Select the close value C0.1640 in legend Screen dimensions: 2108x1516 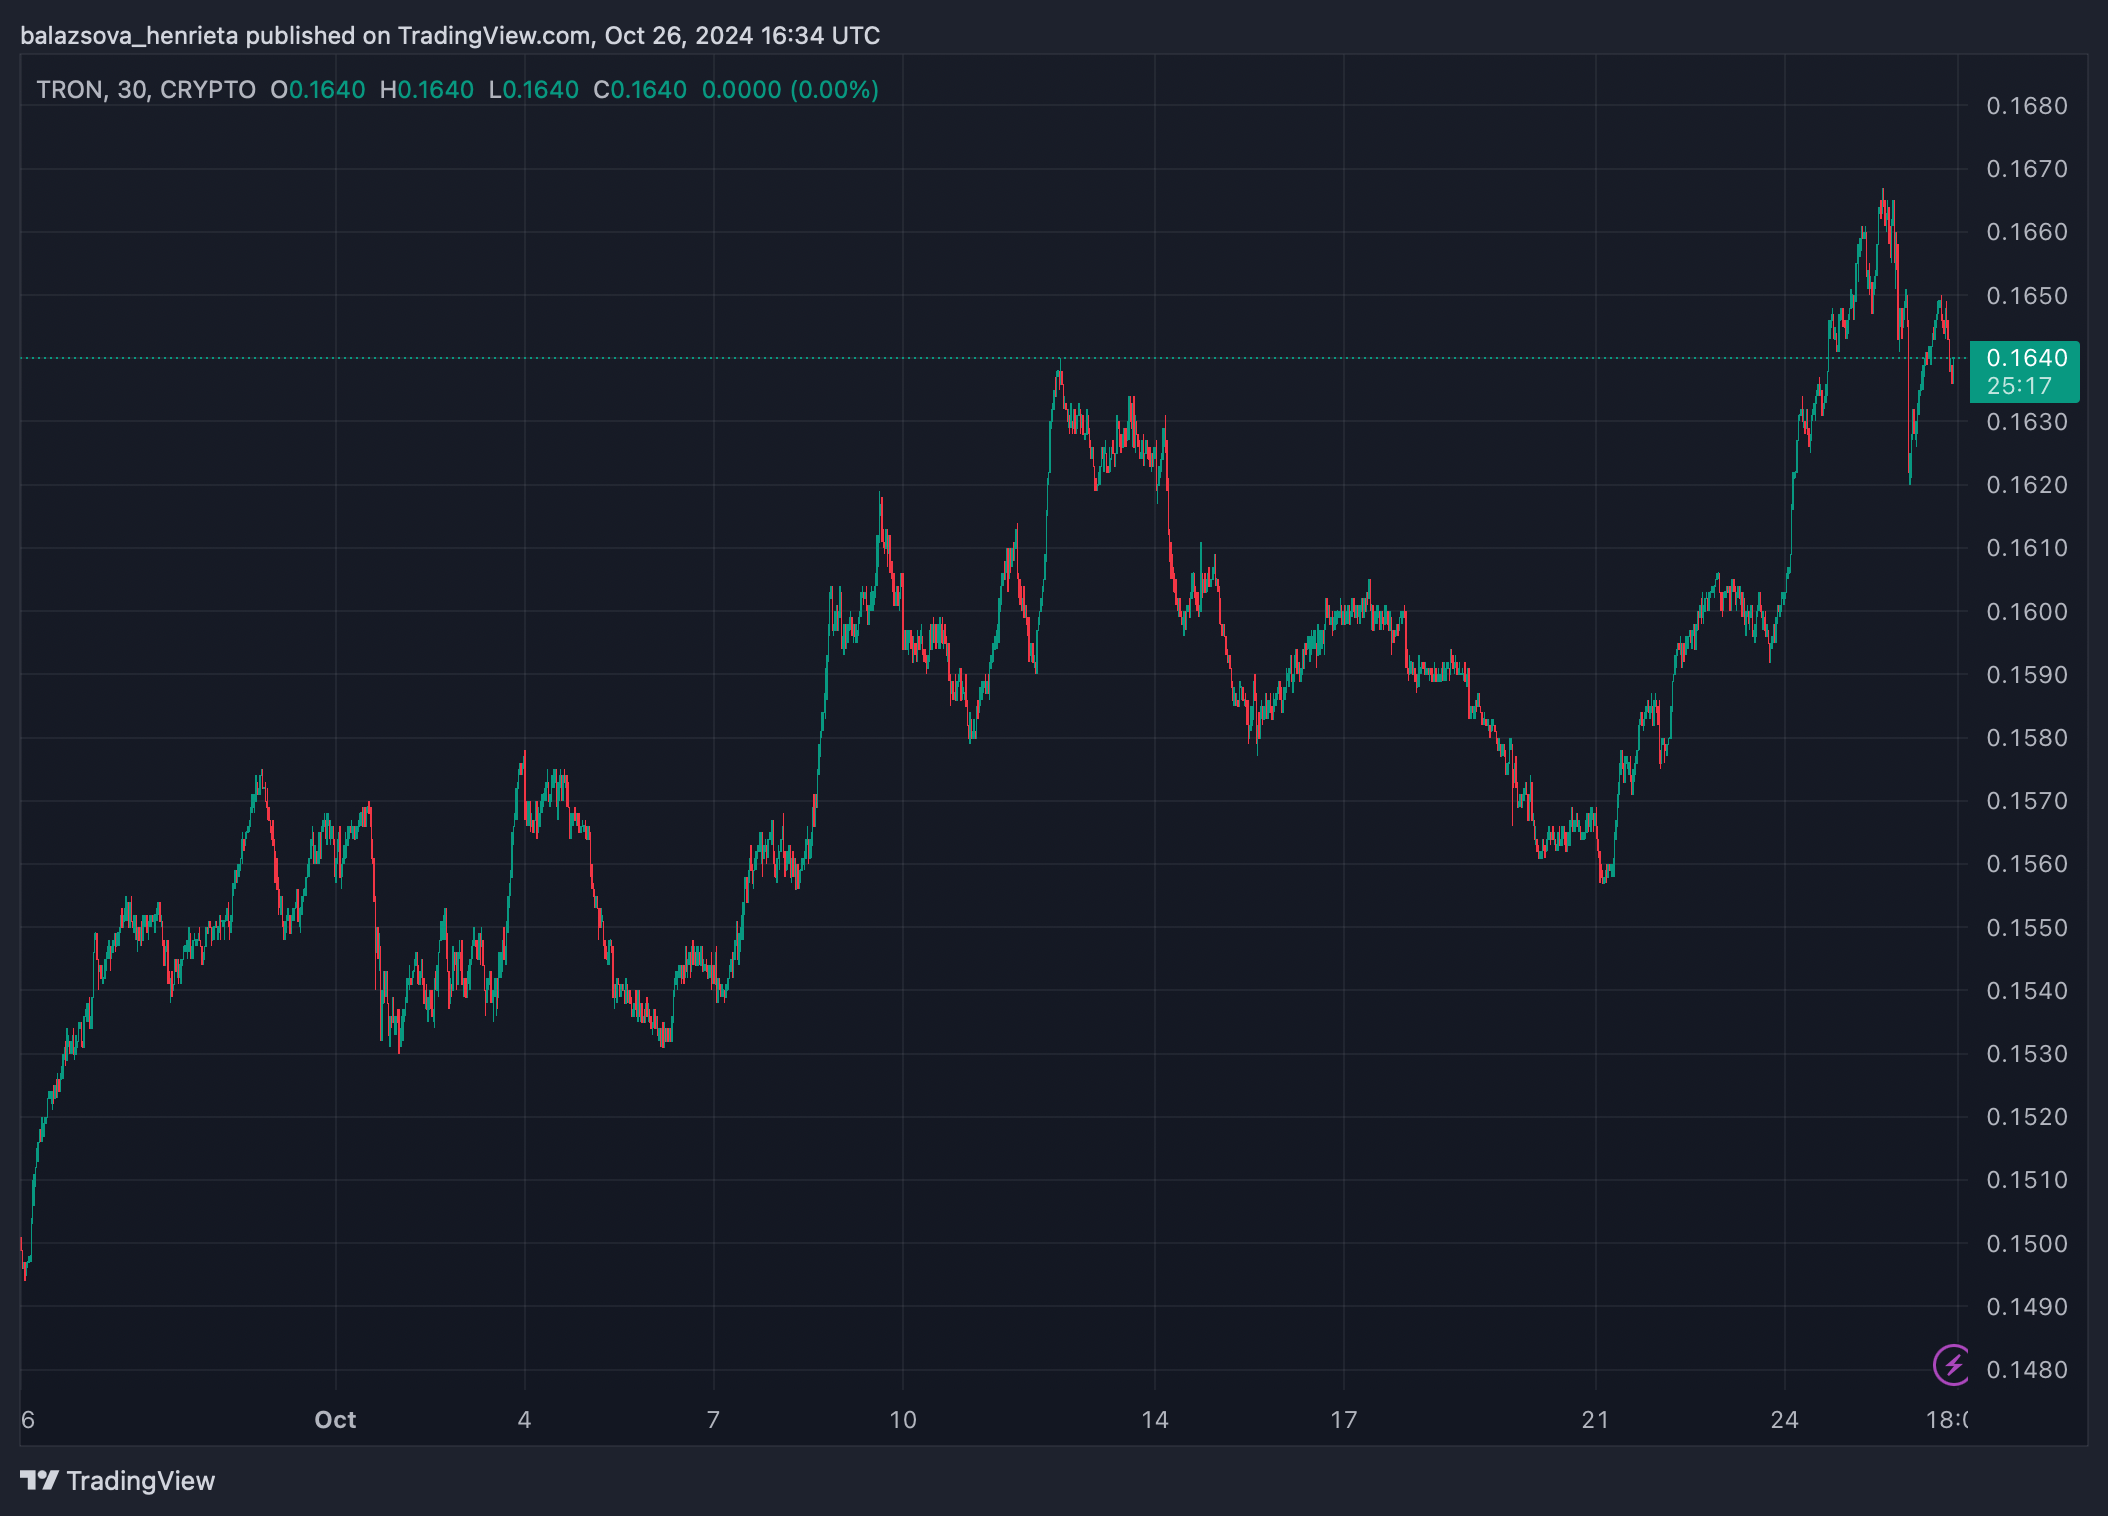pyautogui.click(x=640, y=90)
